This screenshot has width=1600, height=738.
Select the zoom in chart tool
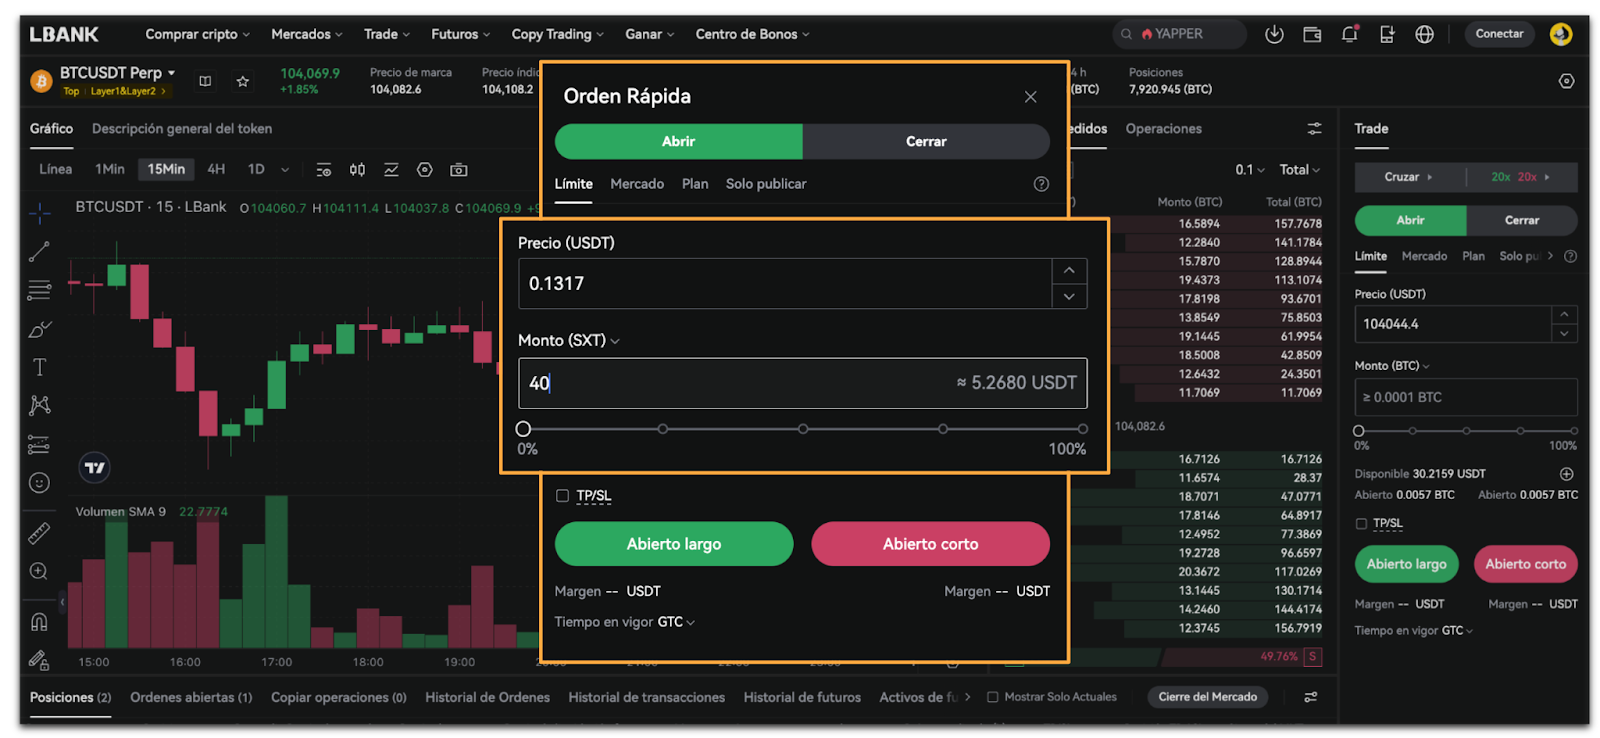coord(40,571)
